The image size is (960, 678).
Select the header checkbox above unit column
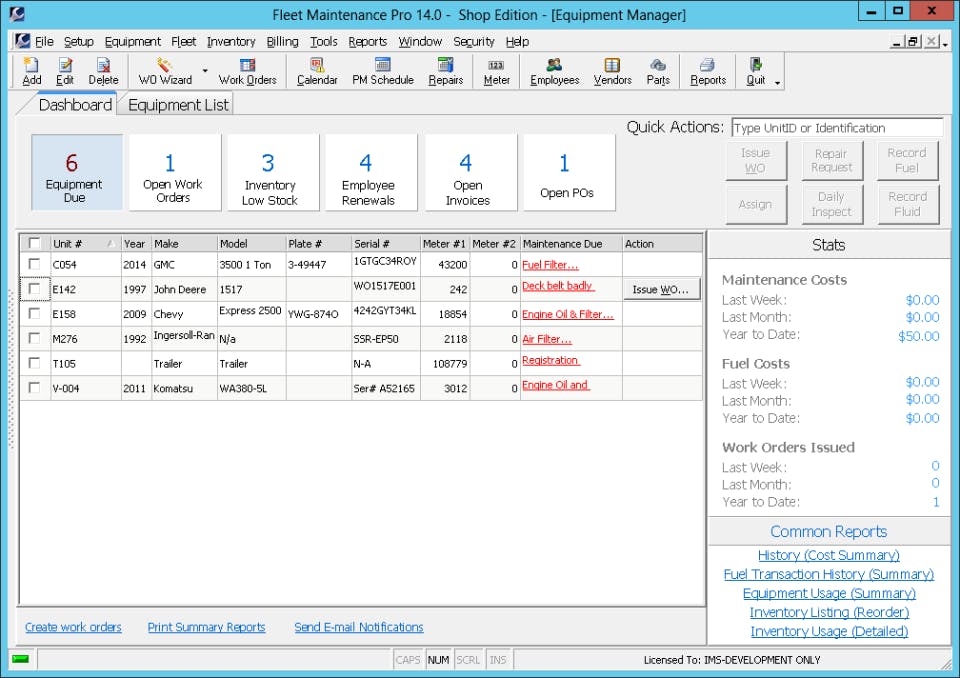[x=33, y=243]
